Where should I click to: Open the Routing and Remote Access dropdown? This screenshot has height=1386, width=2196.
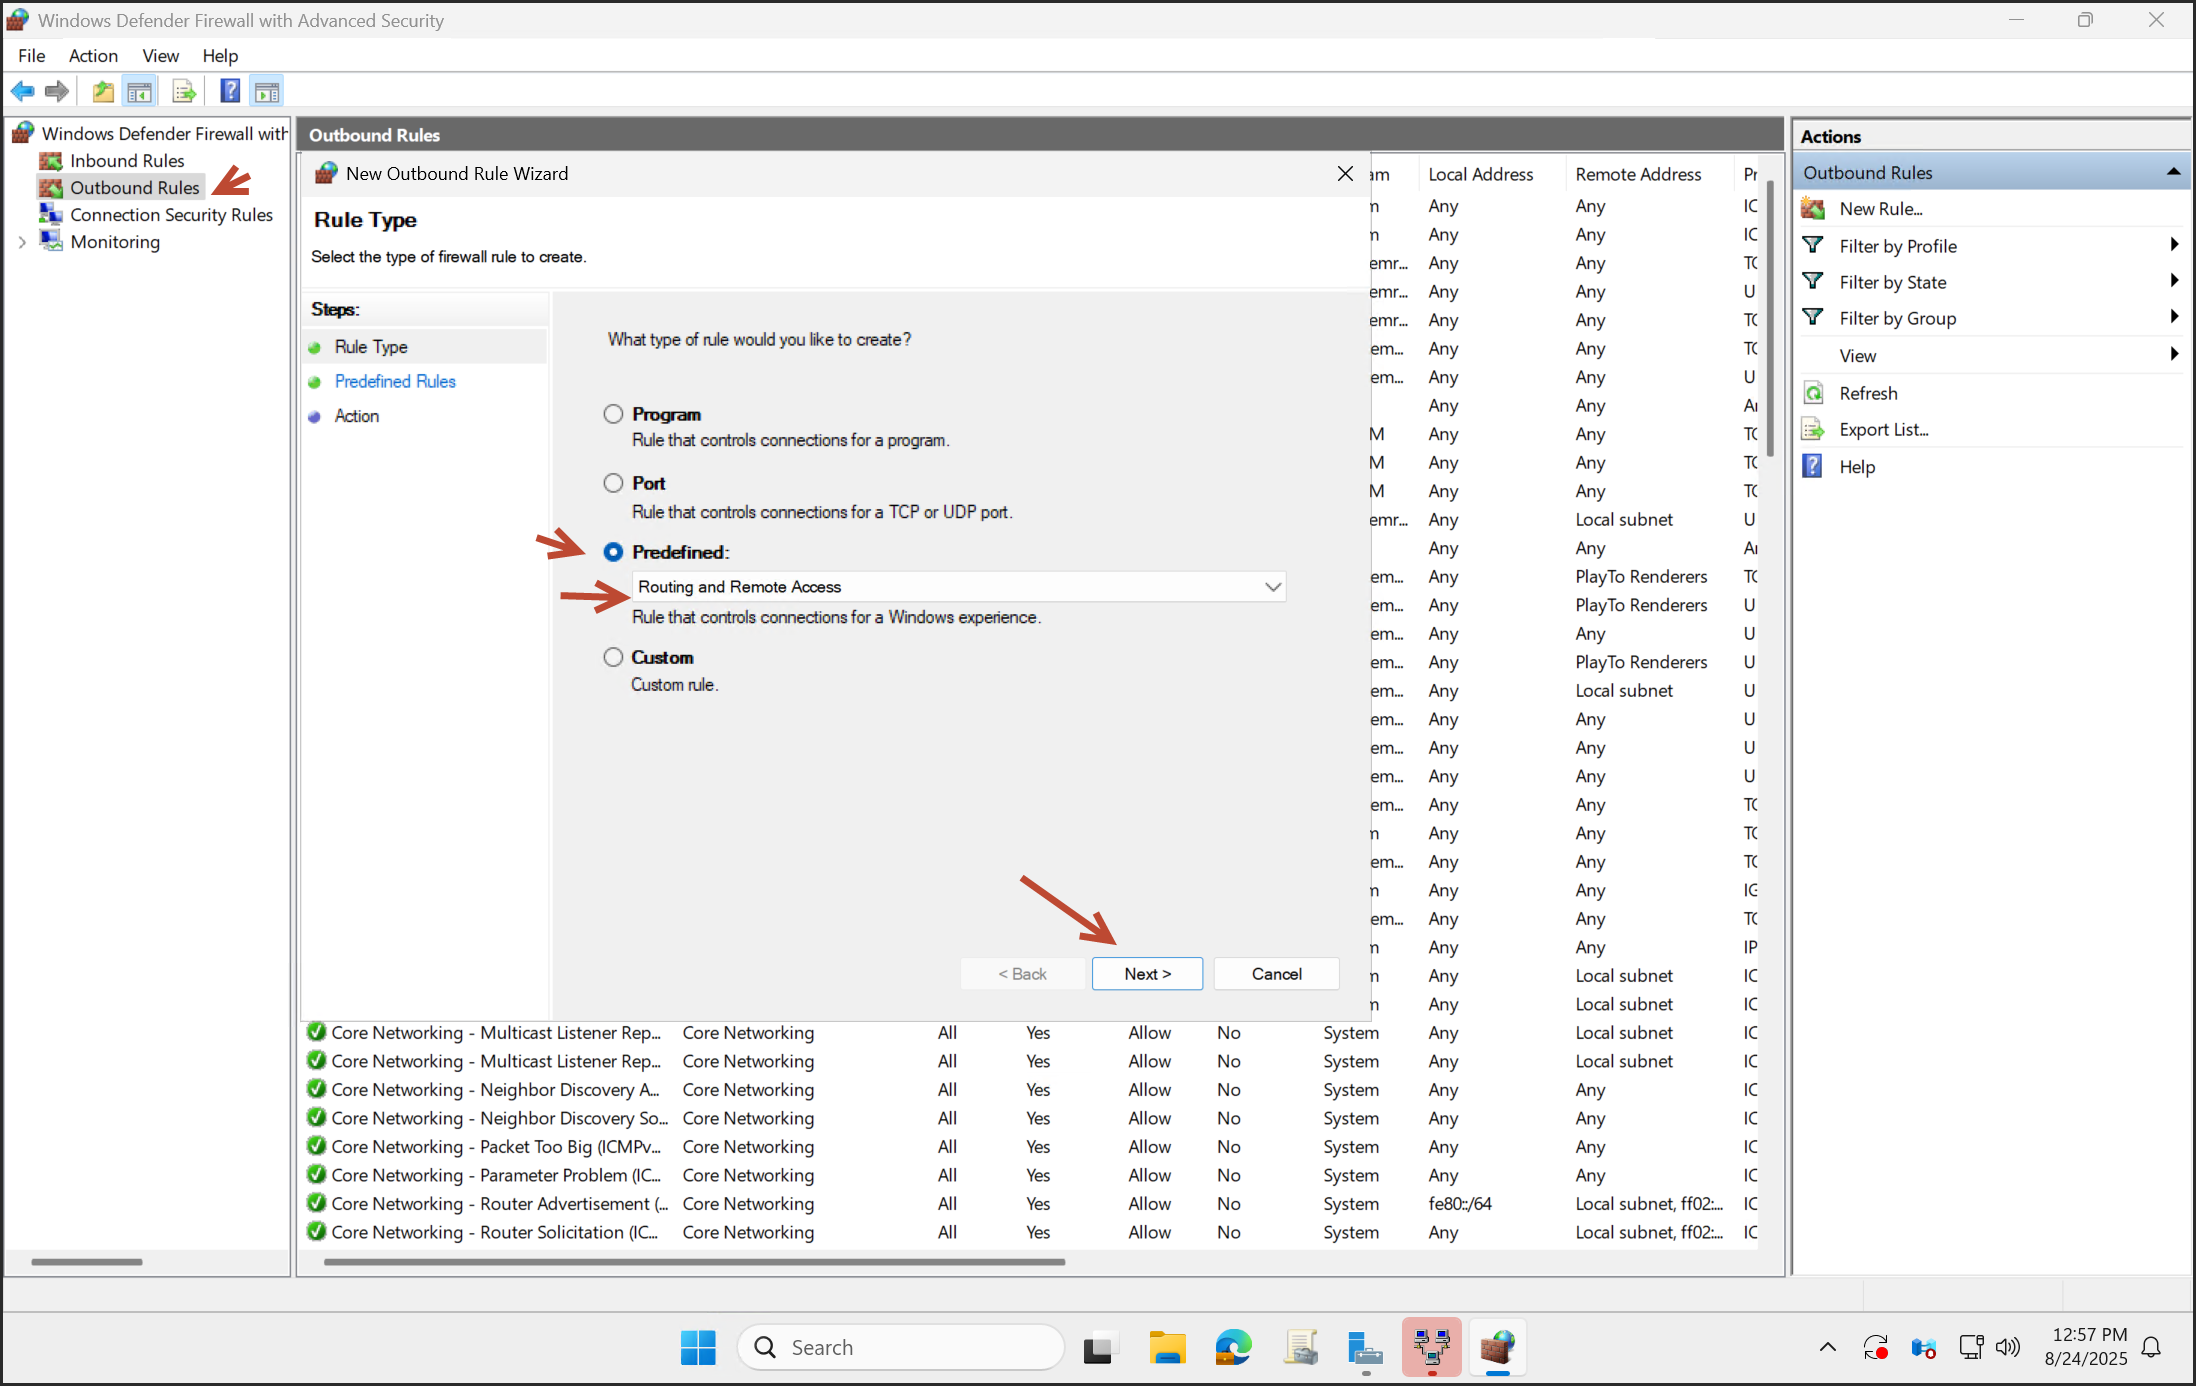(x=1272, y=587)
